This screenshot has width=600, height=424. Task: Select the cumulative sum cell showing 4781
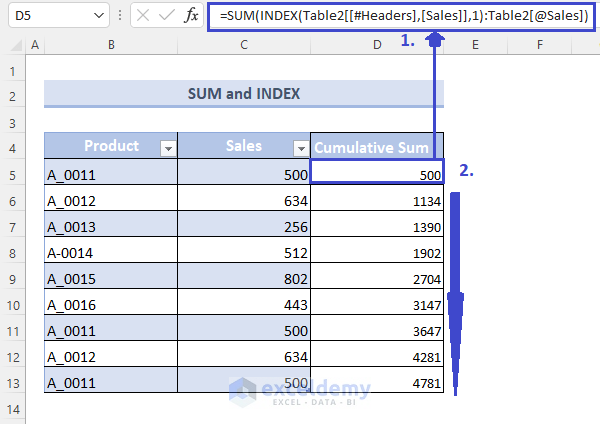click(x=377, y=381)
